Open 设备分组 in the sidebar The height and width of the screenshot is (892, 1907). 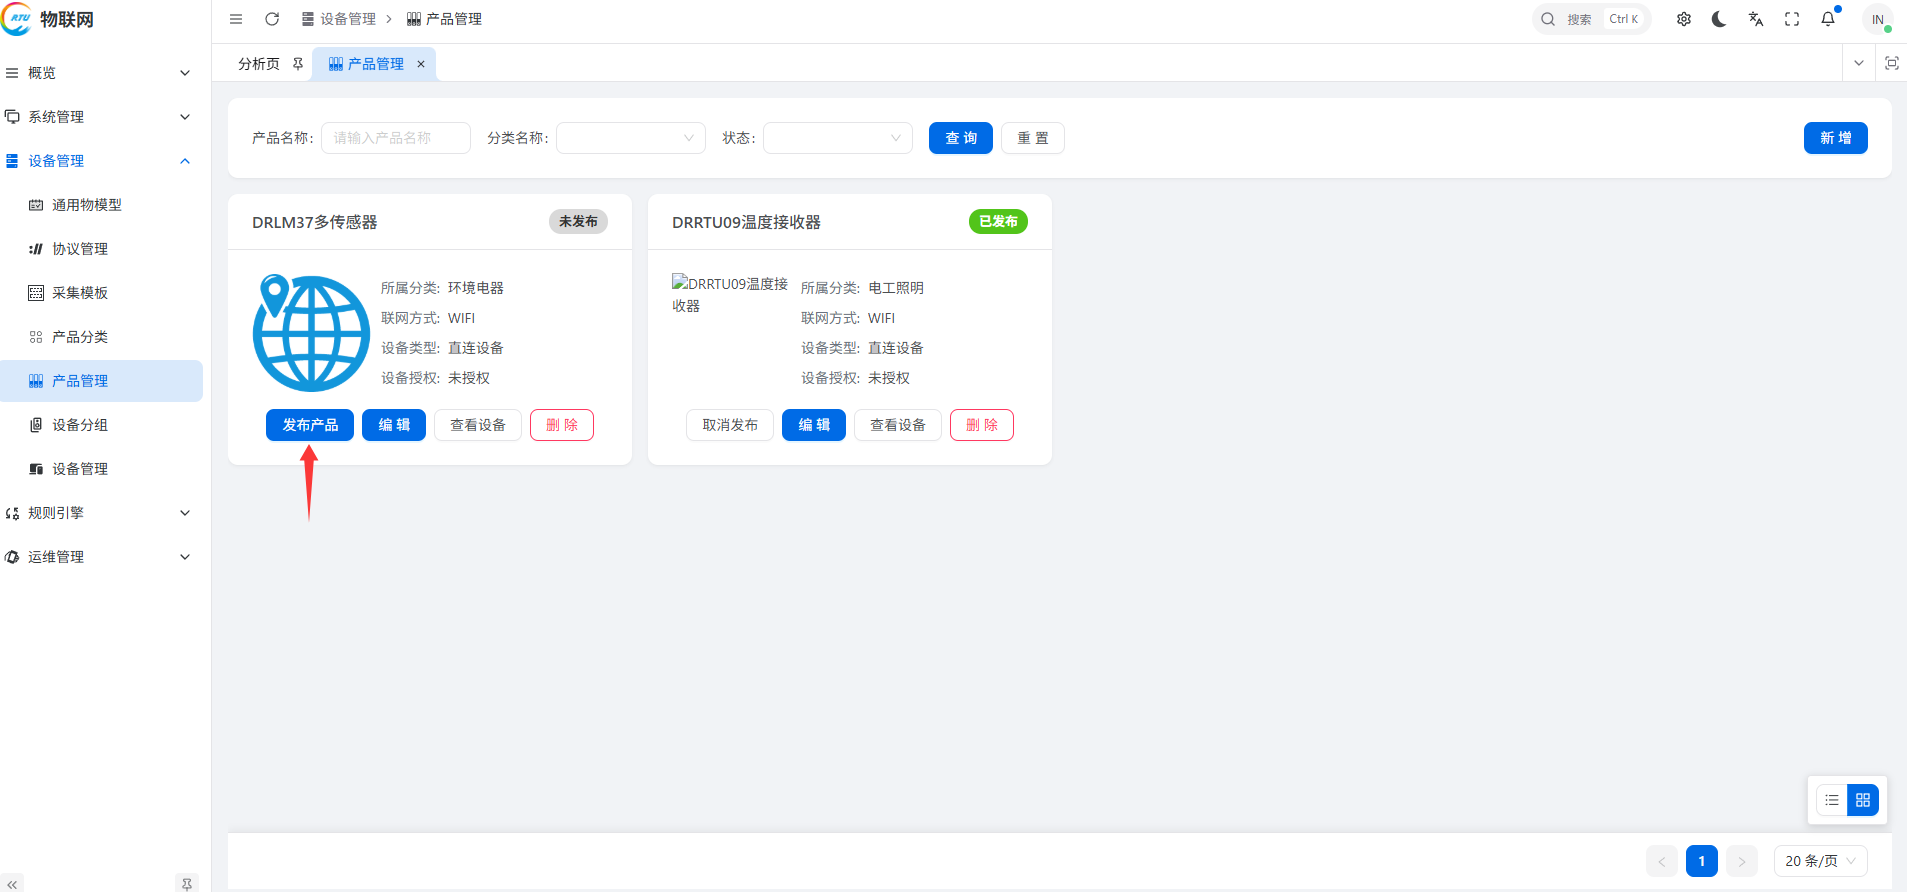click(101, 425)
